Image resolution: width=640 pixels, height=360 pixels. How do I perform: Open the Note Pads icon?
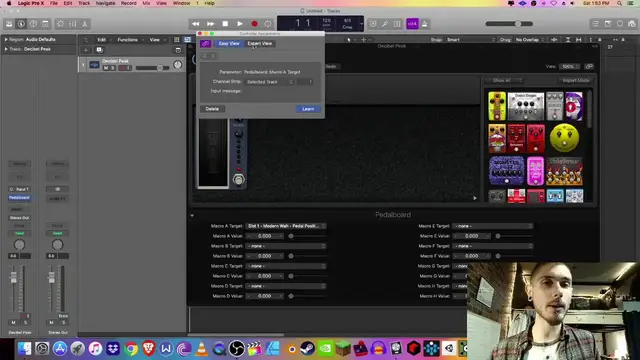click(608, 24)
